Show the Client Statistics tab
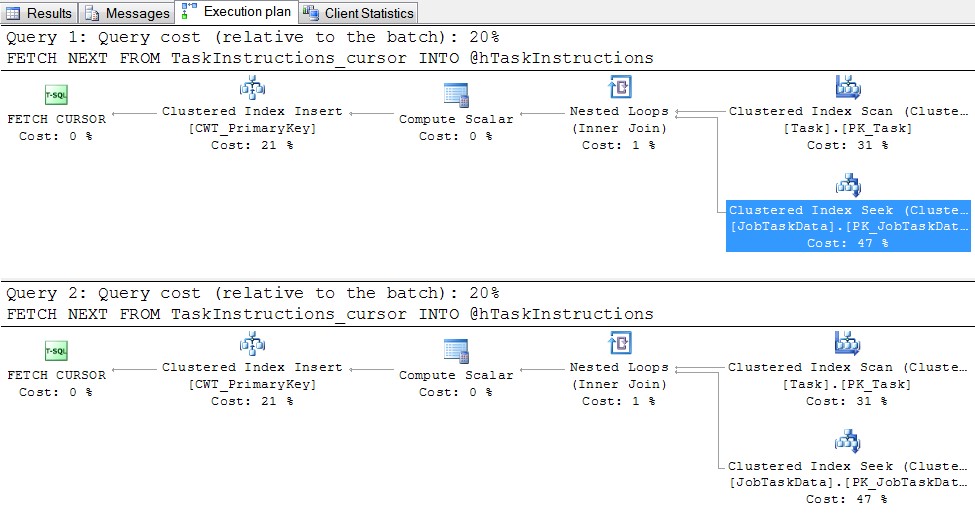975x514 pixels. tap(358, 13)
